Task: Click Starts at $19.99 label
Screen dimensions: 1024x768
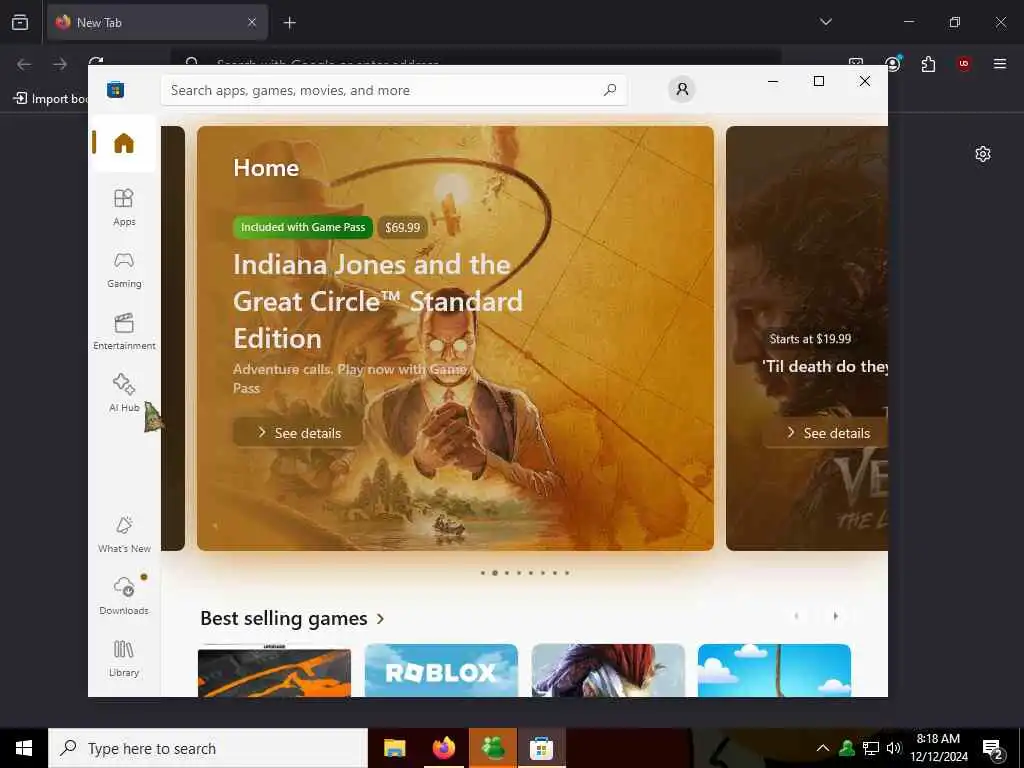Action: tap(810, 339)
